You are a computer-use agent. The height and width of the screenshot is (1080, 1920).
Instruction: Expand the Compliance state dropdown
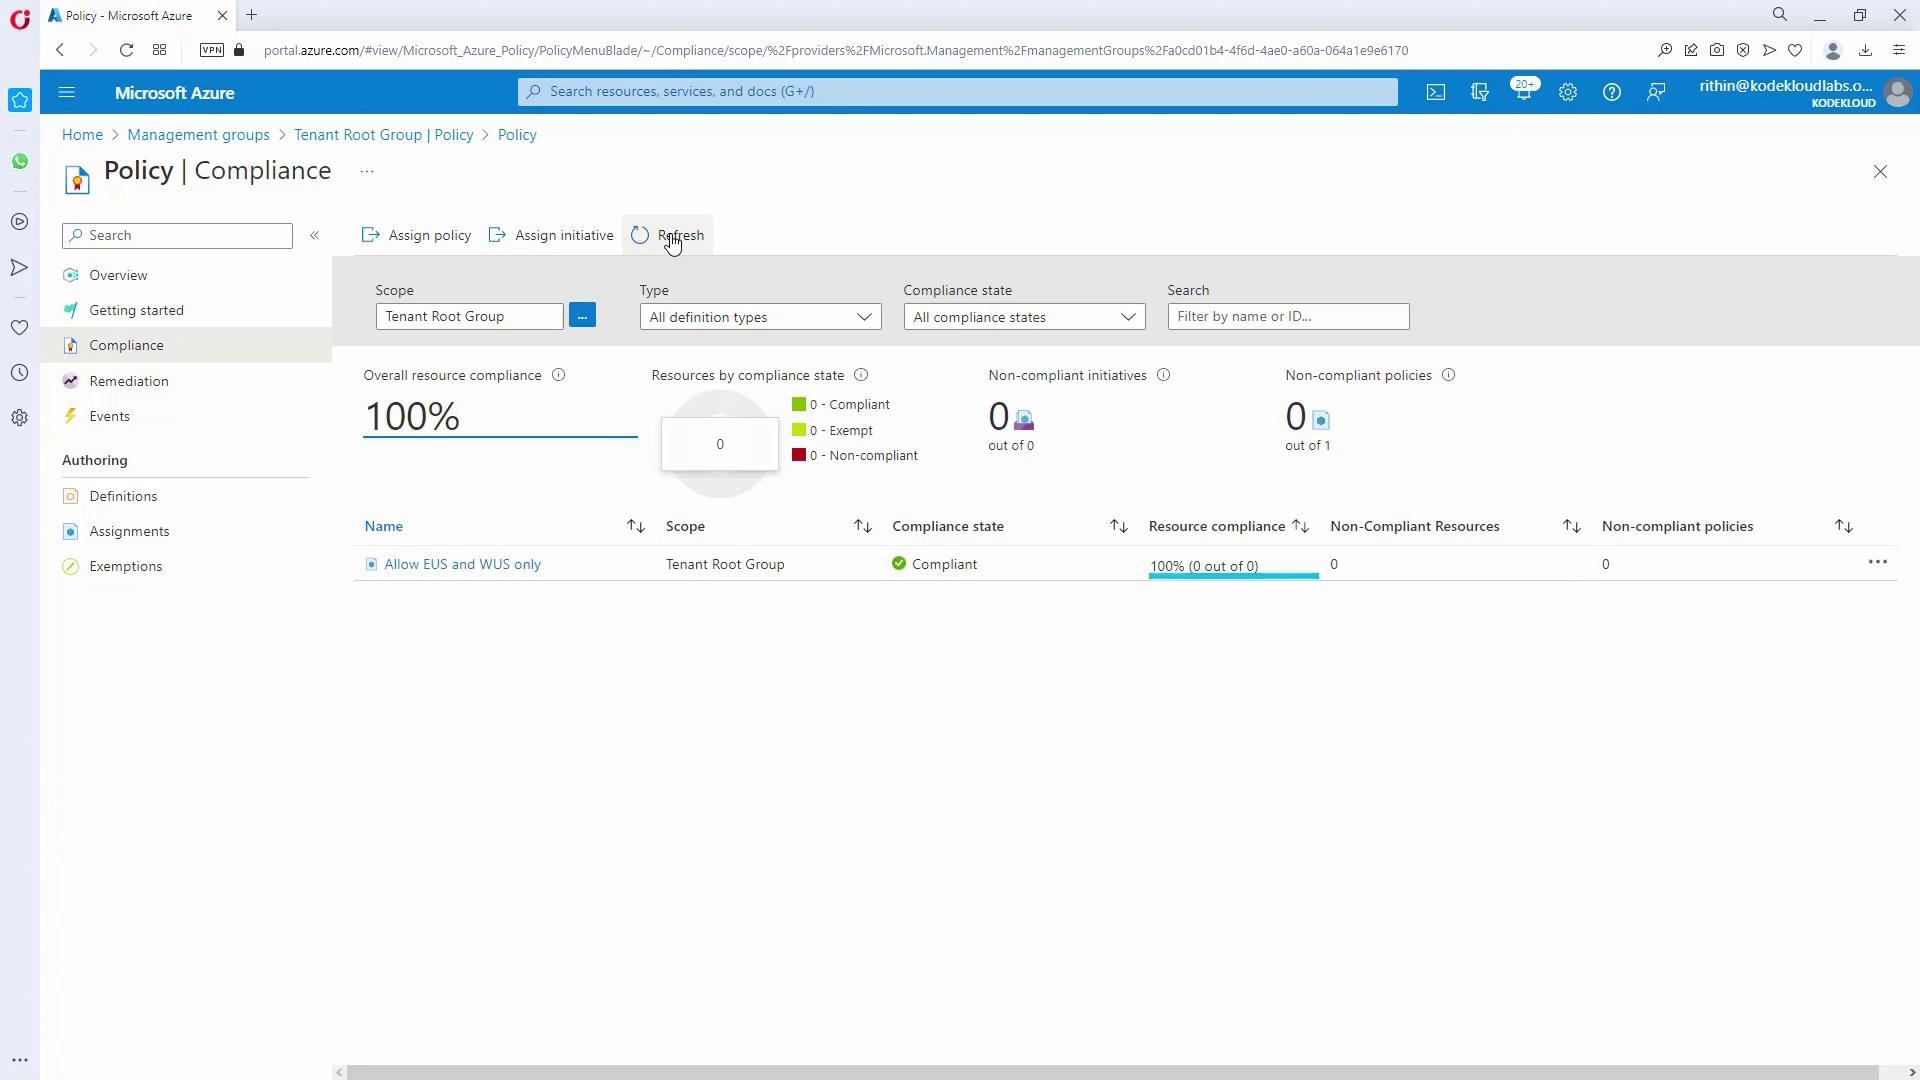pyautogui.click(x=1024, y=317)
